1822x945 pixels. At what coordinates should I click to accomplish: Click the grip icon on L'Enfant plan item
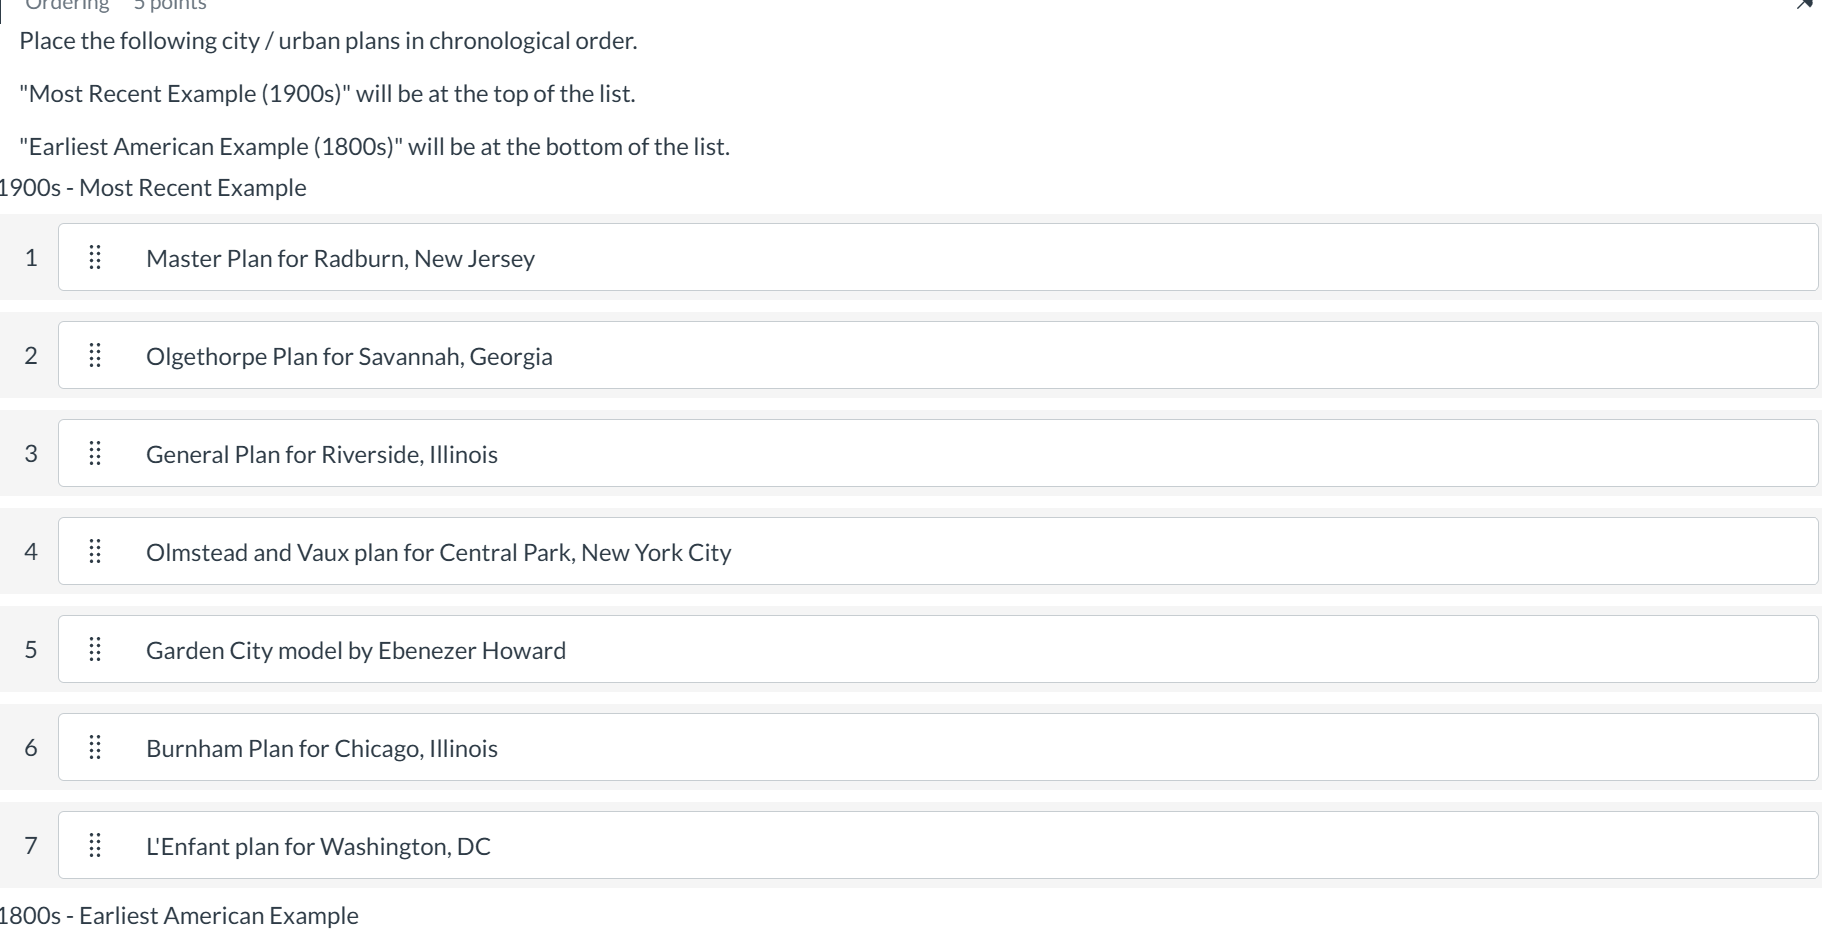(x=95, y=845)
